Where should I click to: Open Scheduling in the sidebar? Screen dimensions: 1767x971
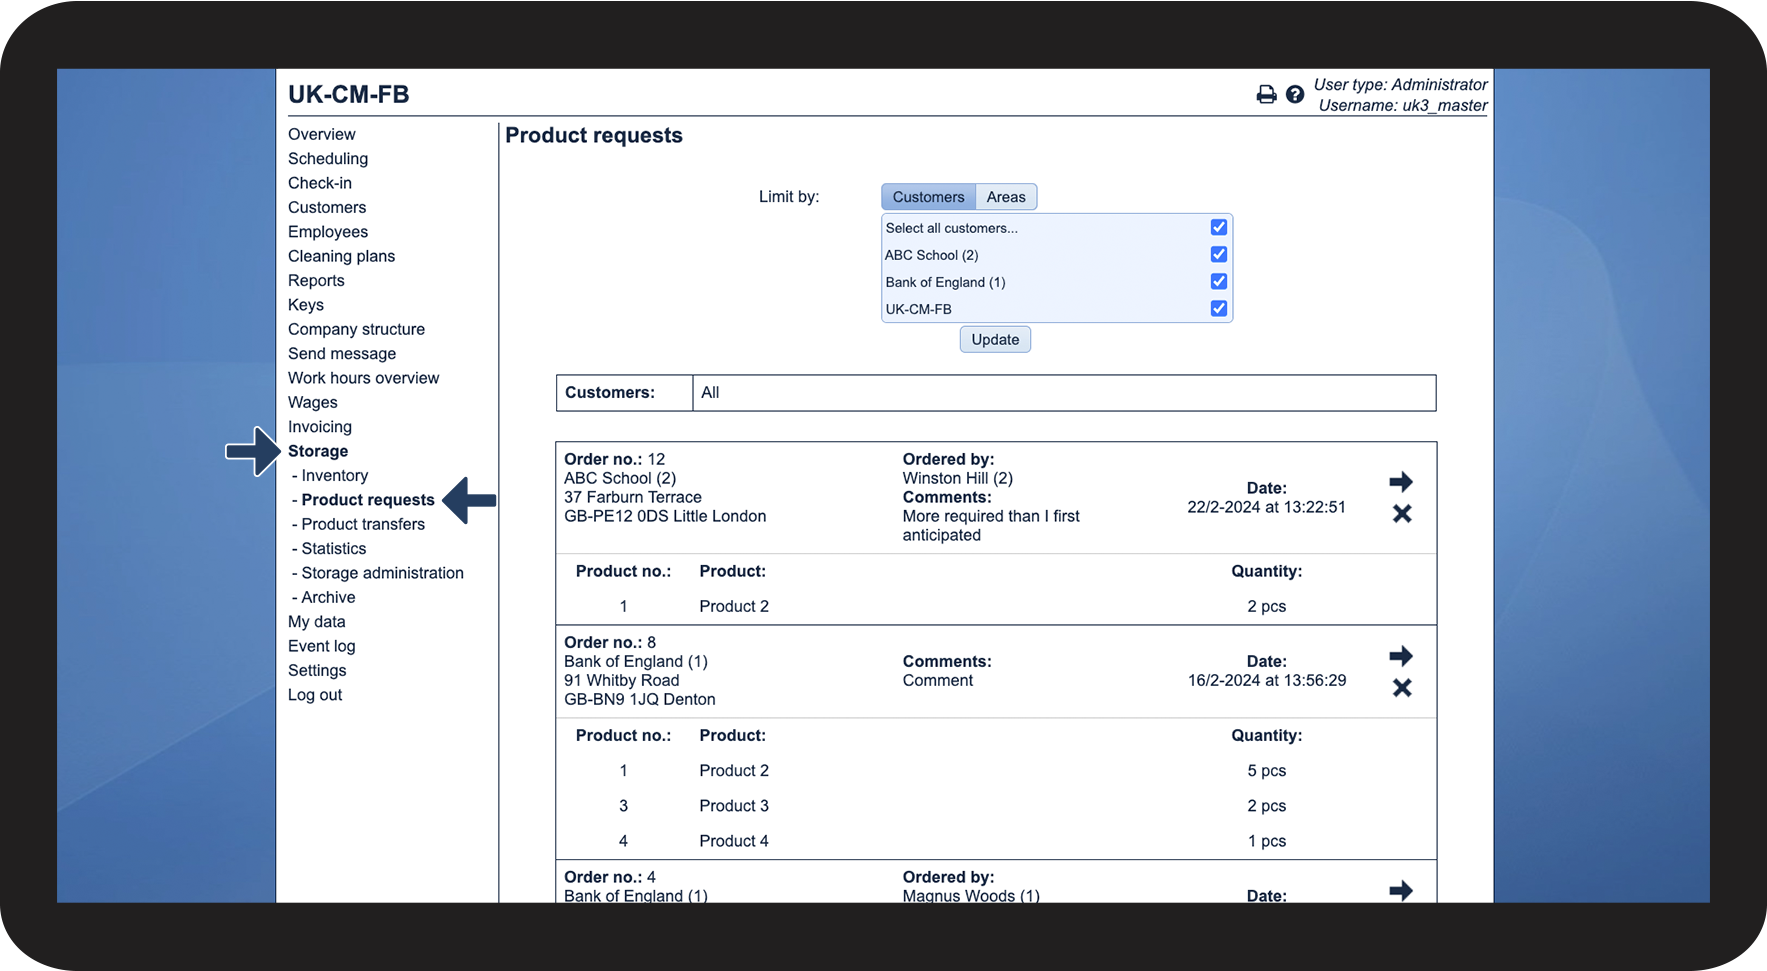tap(328, 159)
